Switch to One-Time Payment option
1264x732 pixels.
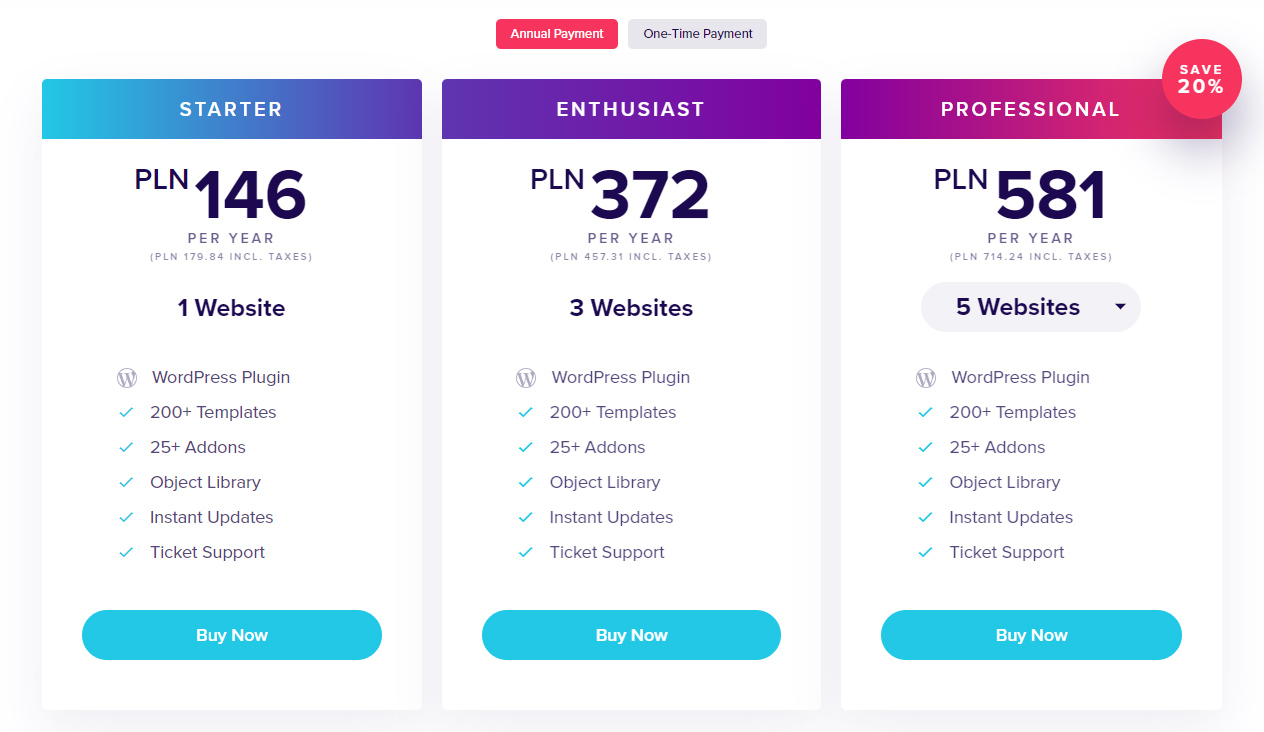[698, 34]
